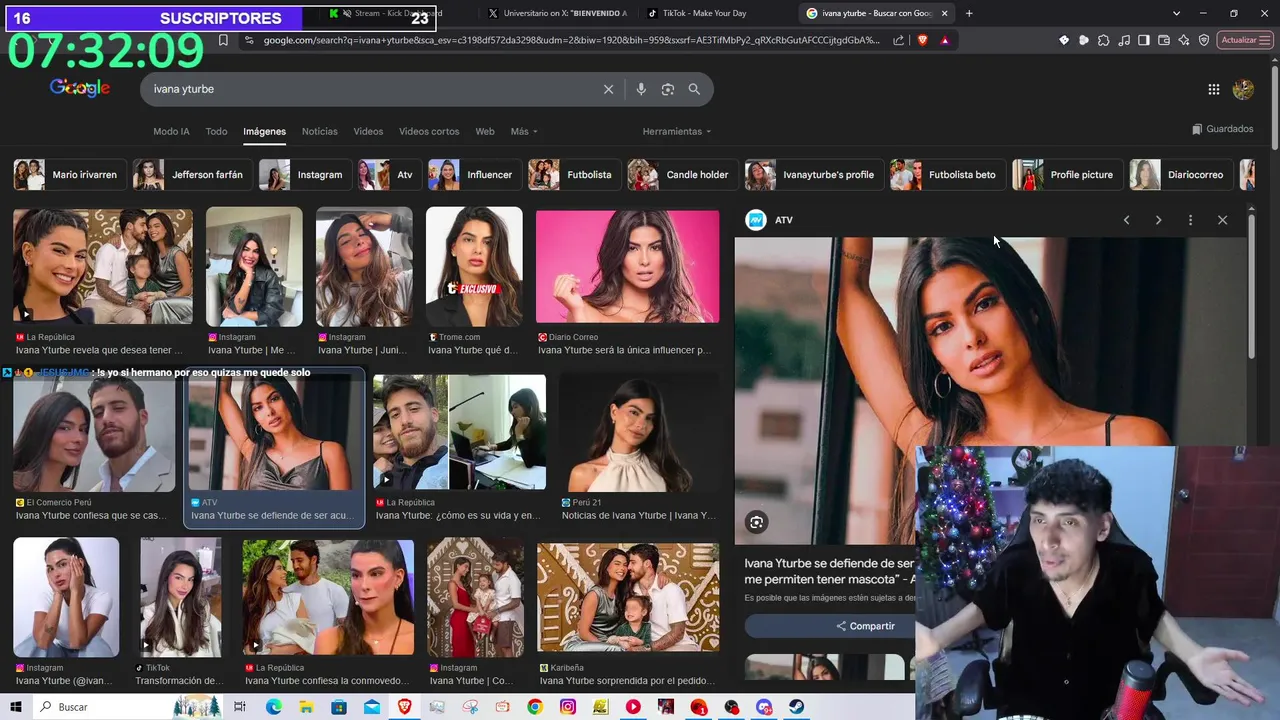Image resolution: width=1280 pixels, height=720 pixels.
Task: Select the Atv filter chip
Action: (x=390, y=175)
